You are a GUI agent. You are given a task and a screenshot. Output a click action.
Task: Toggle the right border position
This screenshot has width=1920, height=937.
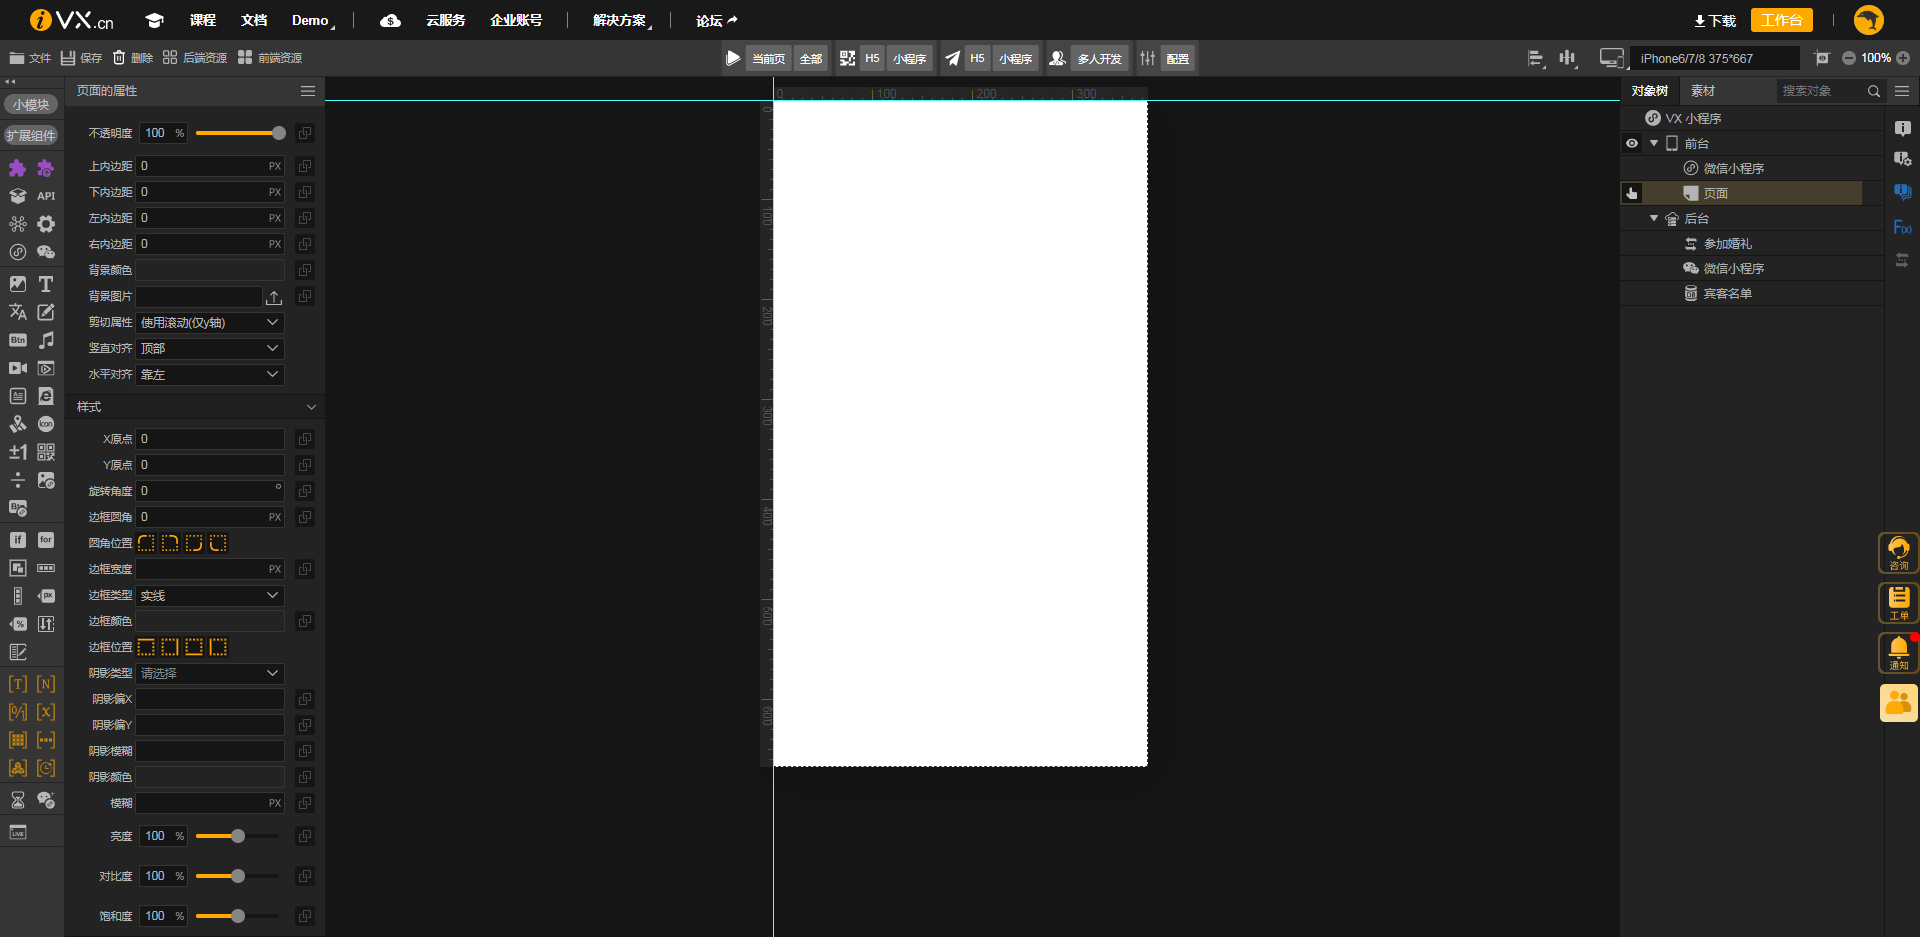click(x=170, y=647)
